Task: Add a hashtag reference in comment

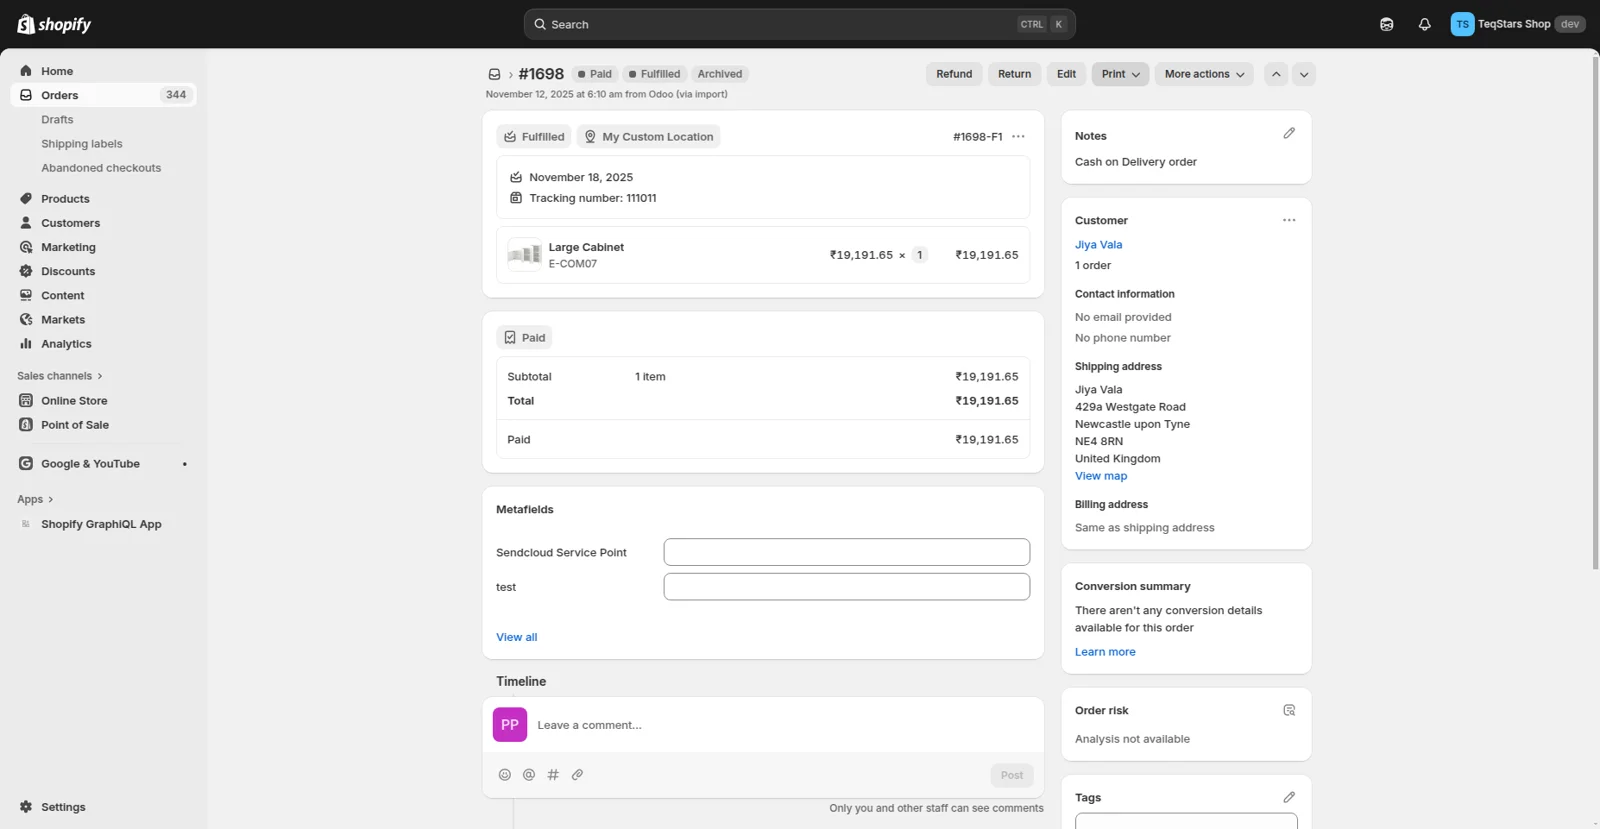Action: [553, 775]
